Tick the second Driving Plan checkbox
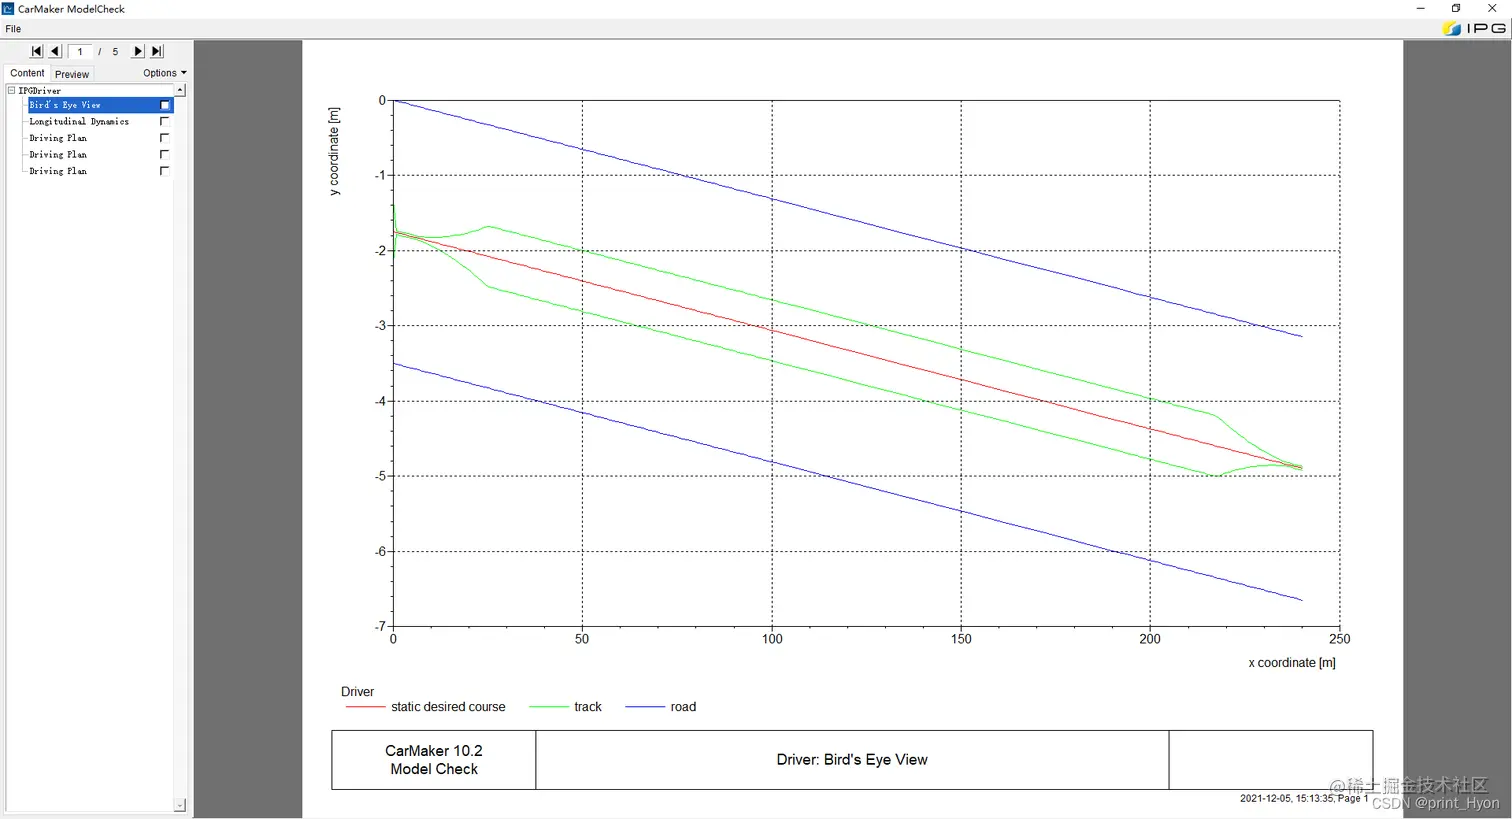The height and width of the screenshot is (819, 1512). [165, 155]
